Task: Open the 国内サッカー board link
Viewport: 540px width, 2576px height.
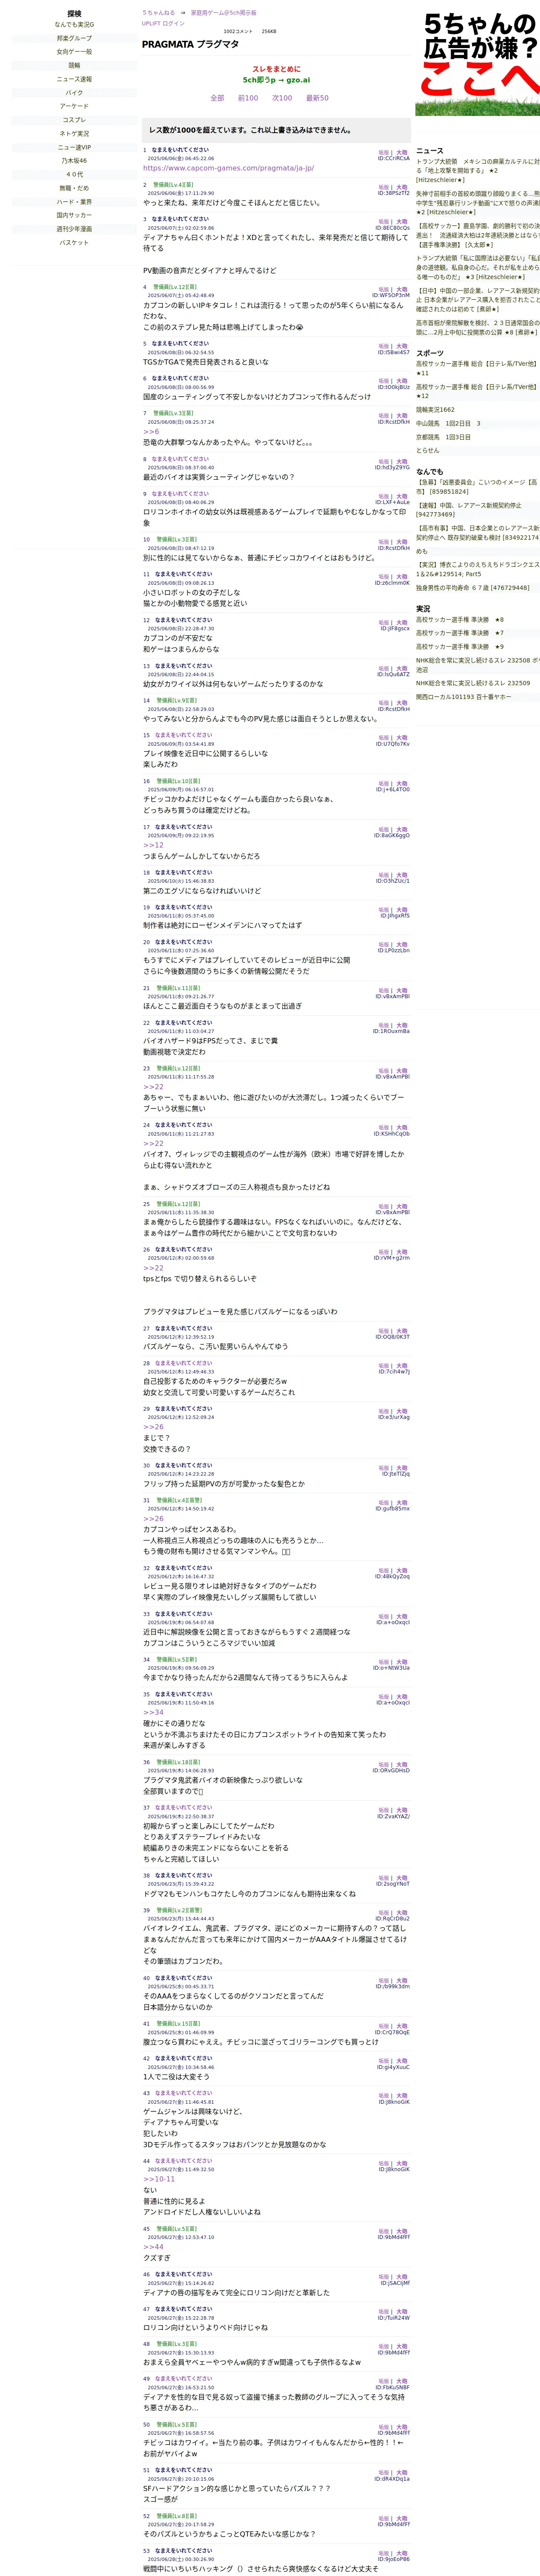Action: pos(74,215)
